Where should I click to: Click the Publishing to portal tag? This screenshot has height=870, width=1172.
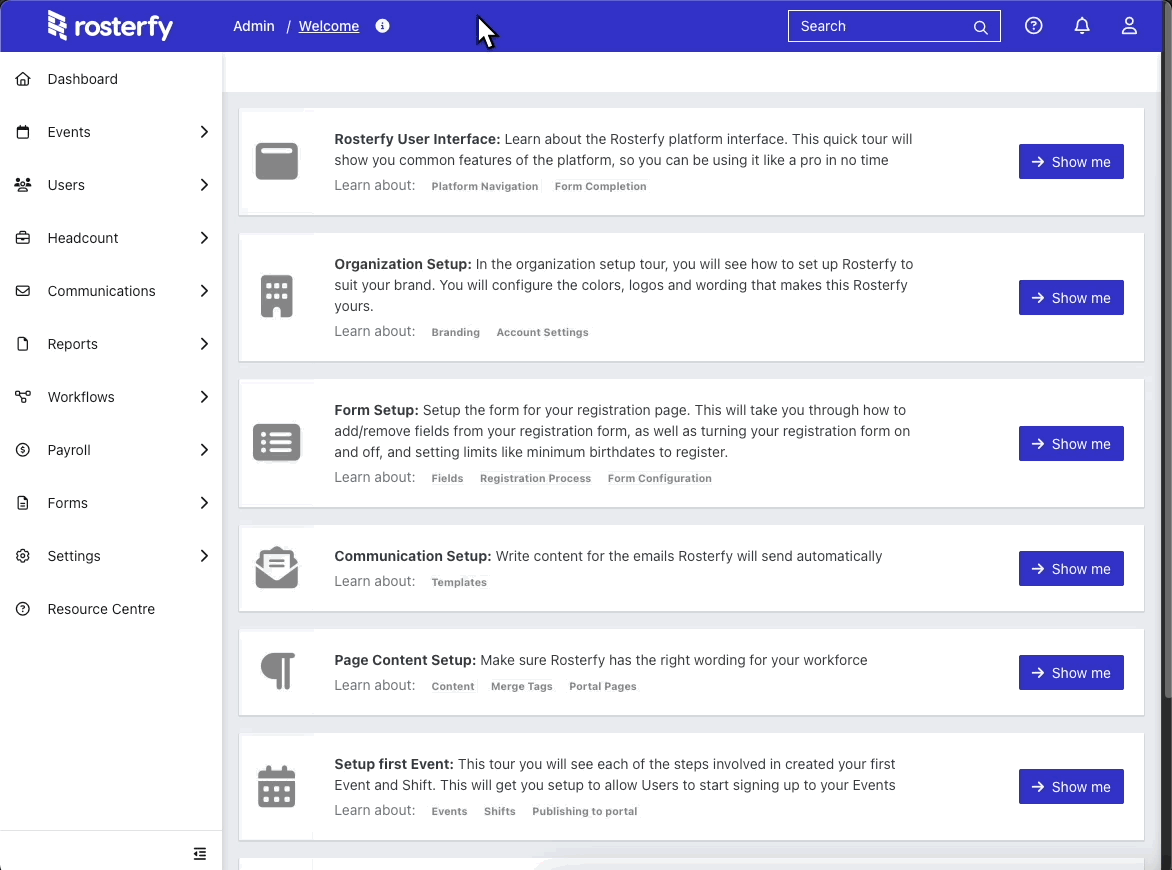pyautogui.click(x=585, y=811)
